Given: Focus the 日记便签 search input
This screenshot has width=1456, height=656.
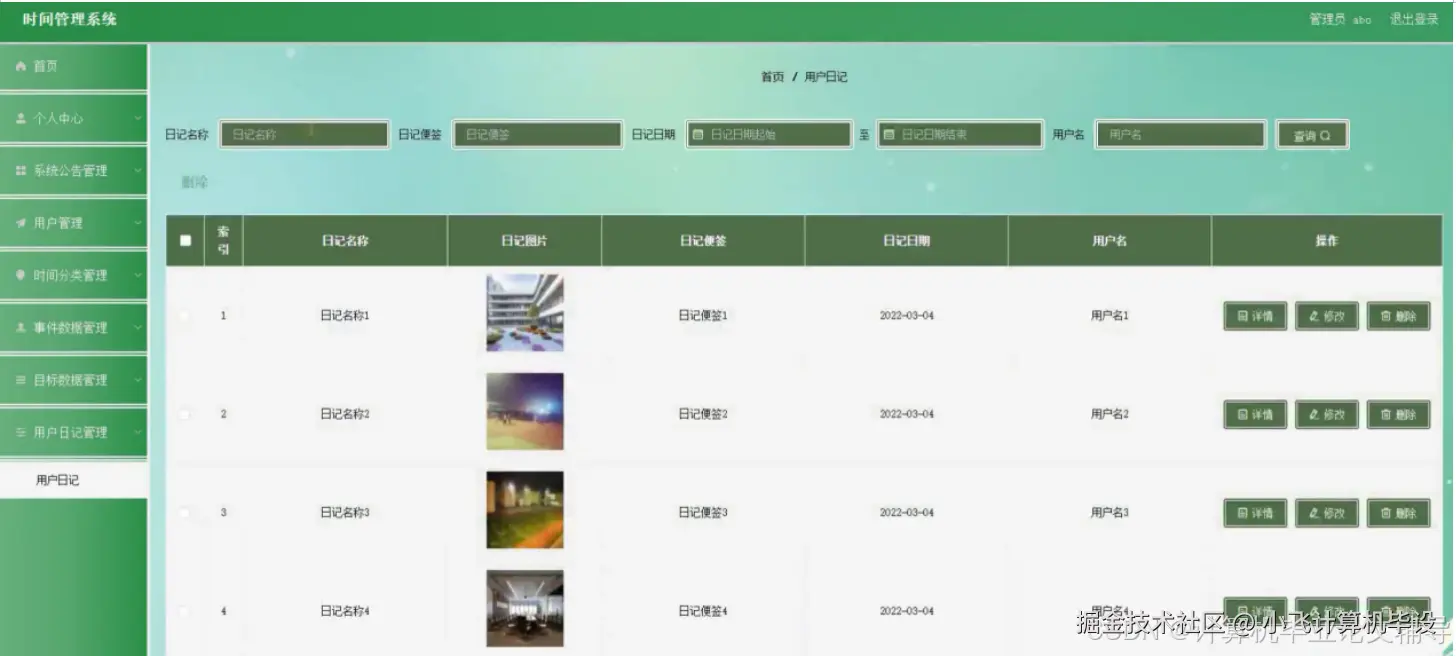Looking at the screenshot, I should pos(537,134).
